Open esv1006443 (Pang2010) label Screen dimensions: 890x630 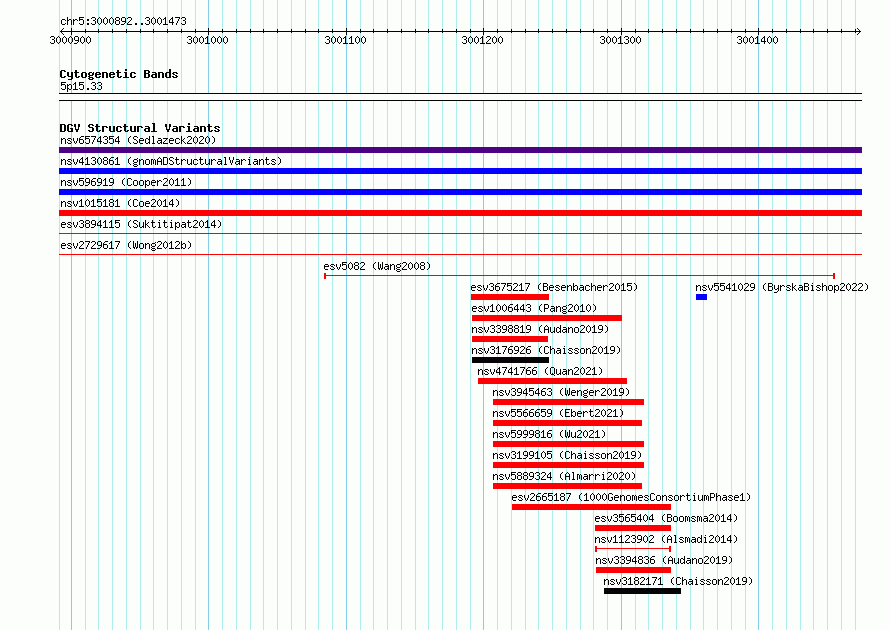pos(534,308)
